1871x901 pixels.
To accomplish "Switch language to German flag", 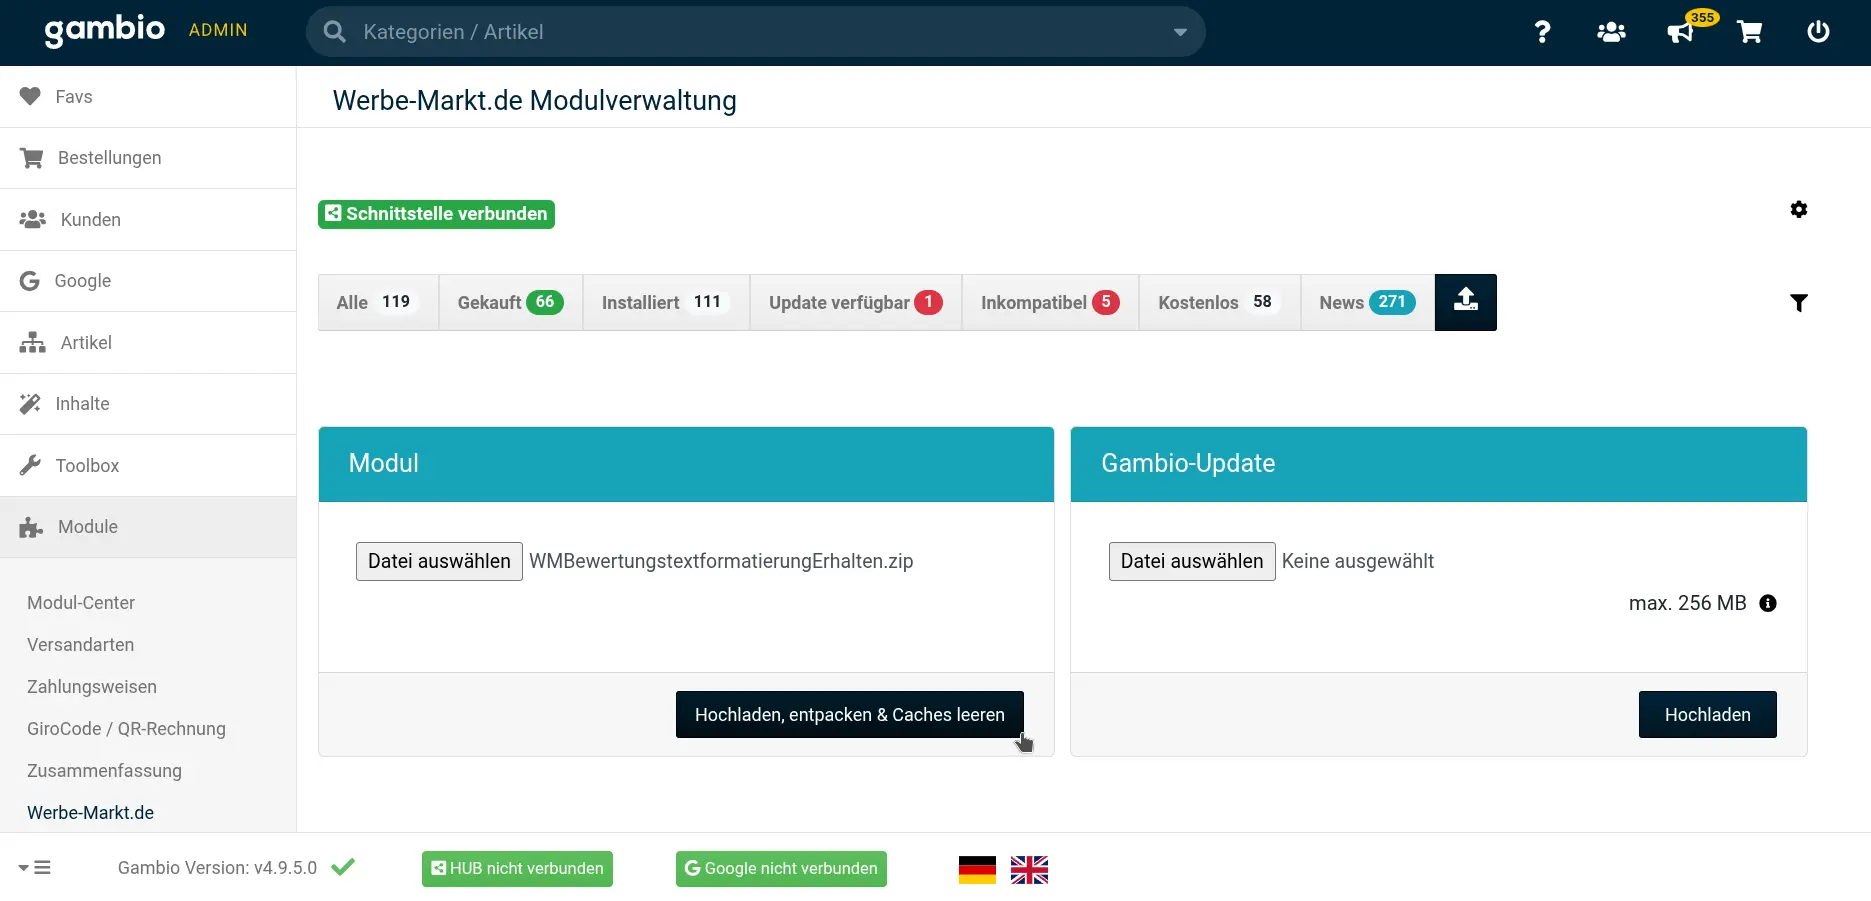I will [x=977, y=870].
